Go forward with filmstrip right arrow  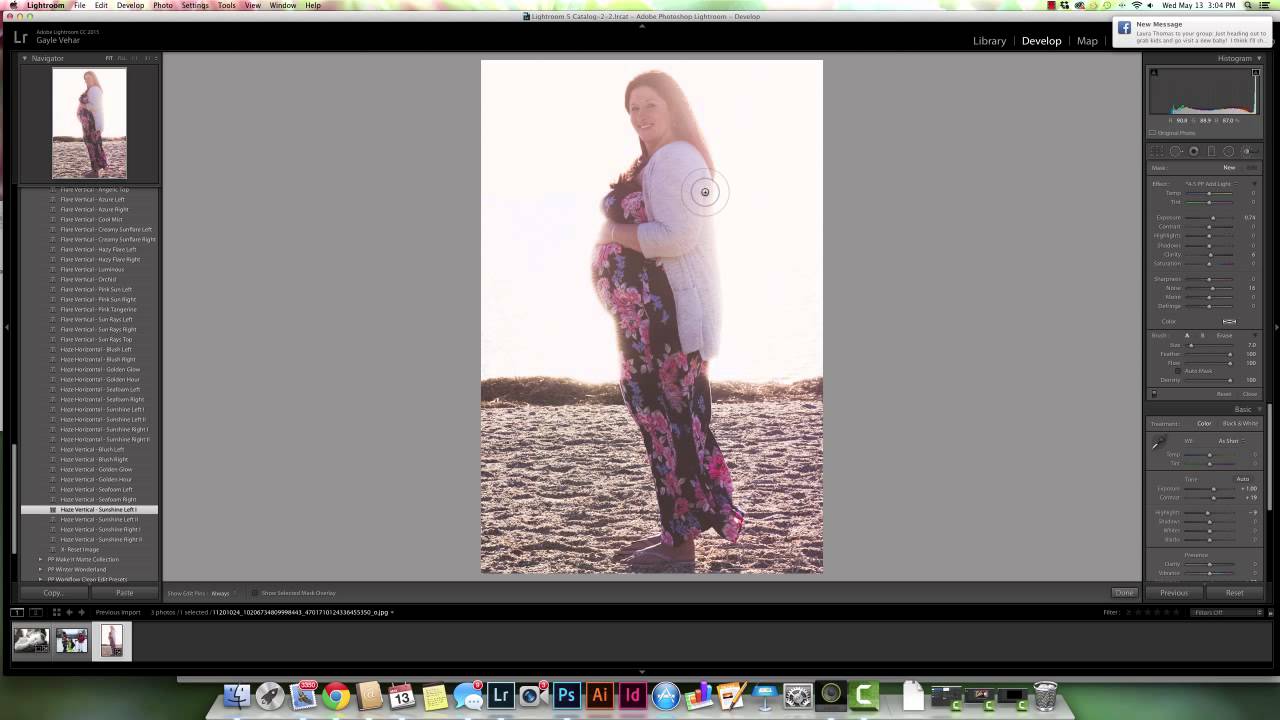click(82, 612)
